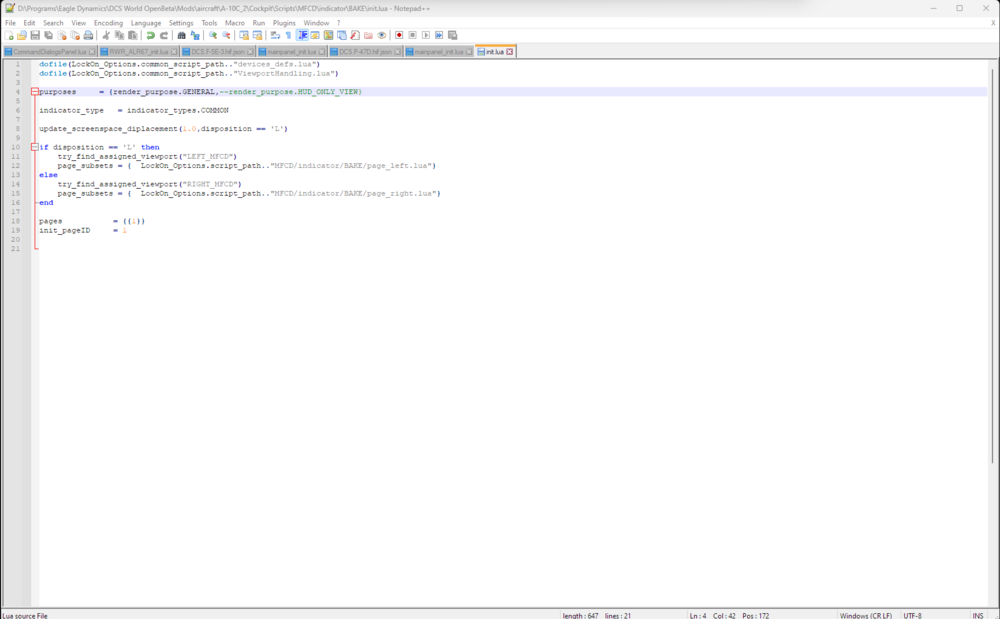1000x619 pixels.
Task: Click line number 18 in the margin
Action: pyautogui.click(x=15, y=221)
